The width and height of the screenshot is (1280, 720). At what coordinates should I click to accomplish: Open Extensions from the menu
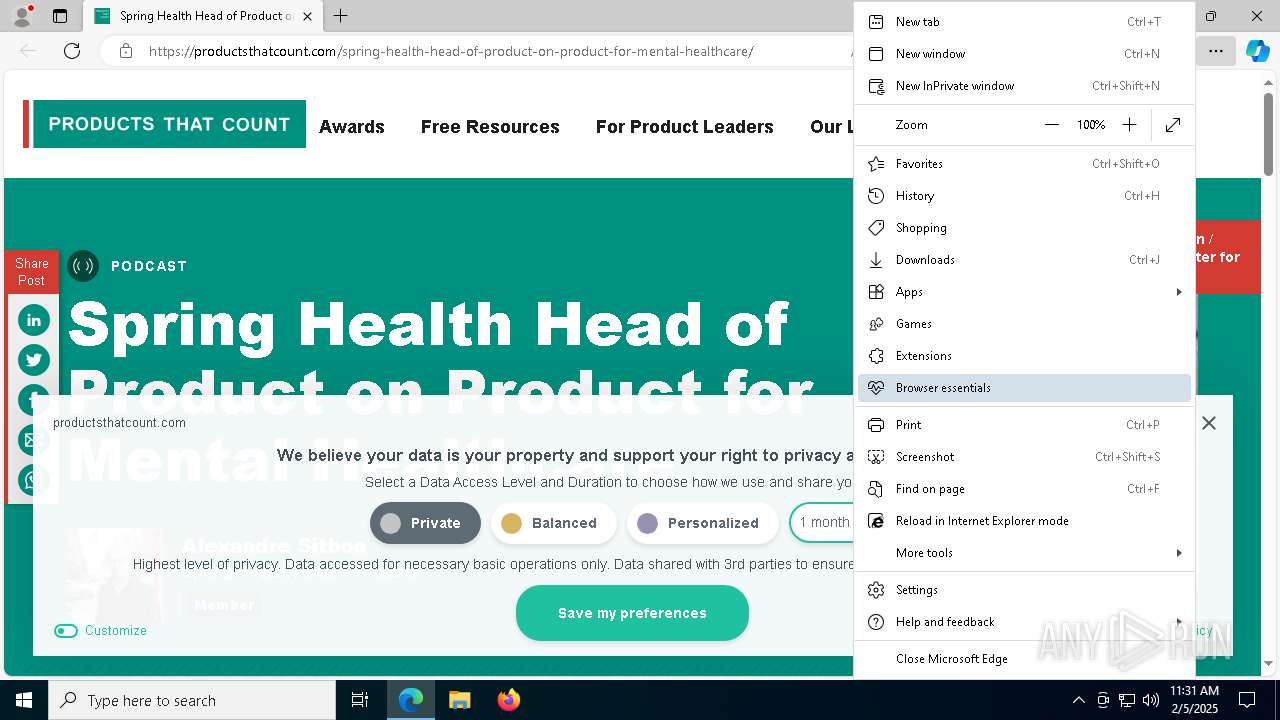[x=1024, y=356]
